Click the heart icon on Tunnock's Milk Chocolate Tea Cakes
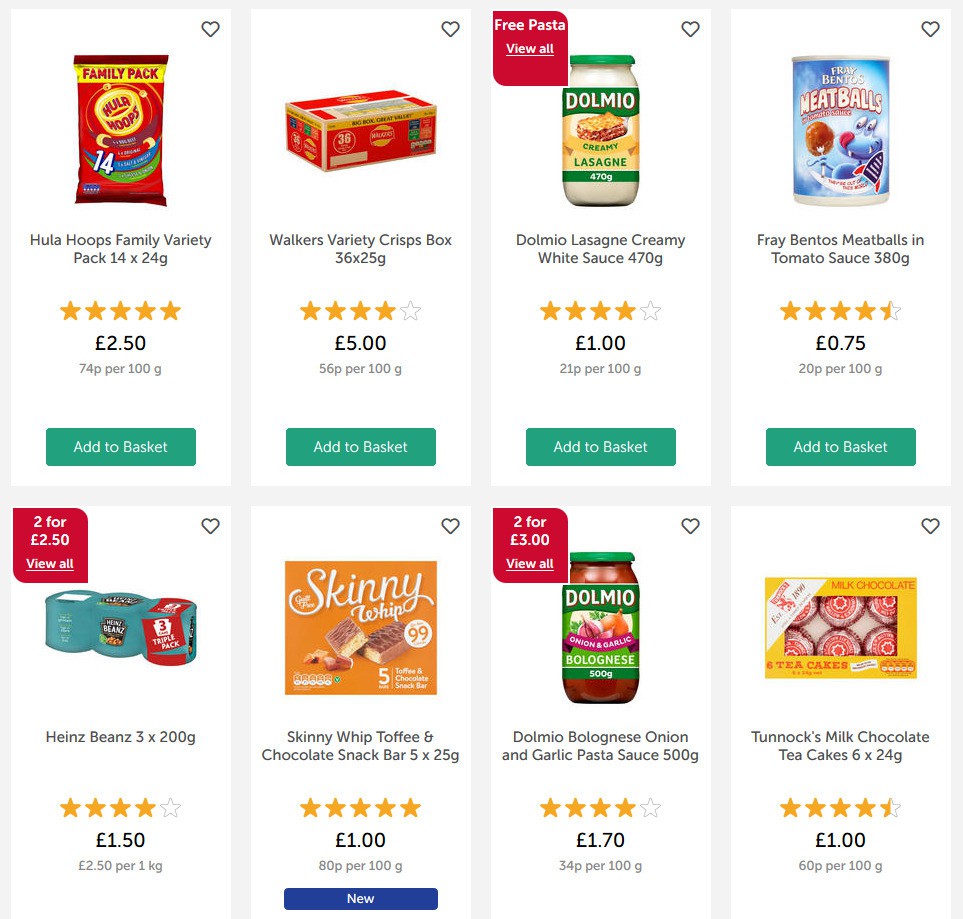963x919 pixels. pos(930,525)
